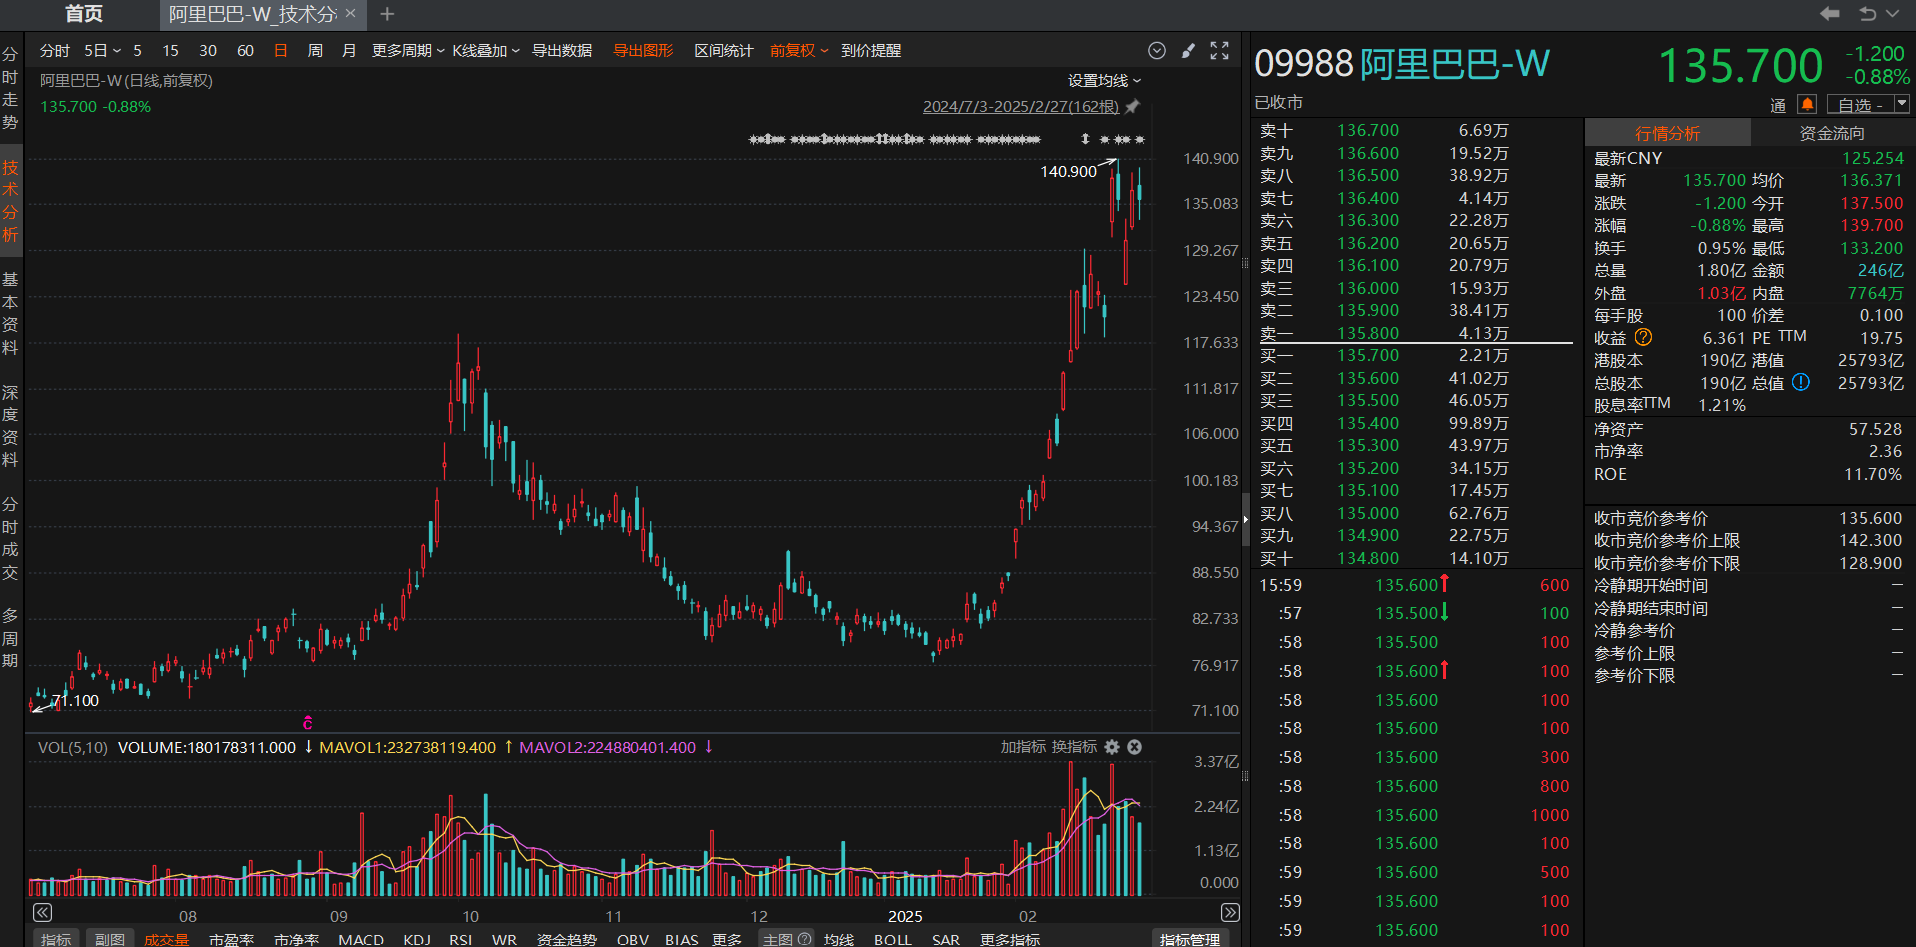Viewport: 1916px width, 947px height.
Task: Open the 自选 watchlist dropdown arrow
Action: [1902, 104]
